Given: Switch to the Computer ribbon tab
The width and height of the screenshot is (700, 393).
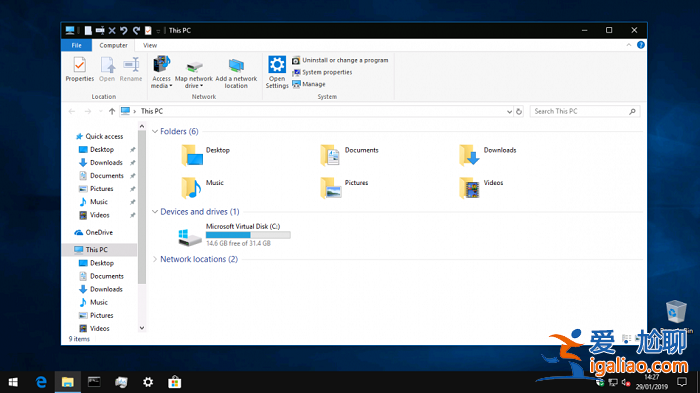Looking at the screenshot, I should coord(113,45).
